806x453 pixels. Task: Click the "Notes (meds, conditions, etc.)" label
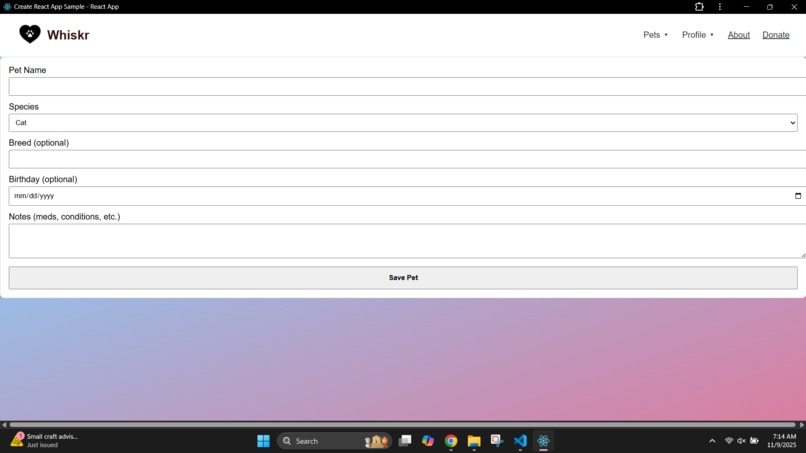click(x=64, y=216)
